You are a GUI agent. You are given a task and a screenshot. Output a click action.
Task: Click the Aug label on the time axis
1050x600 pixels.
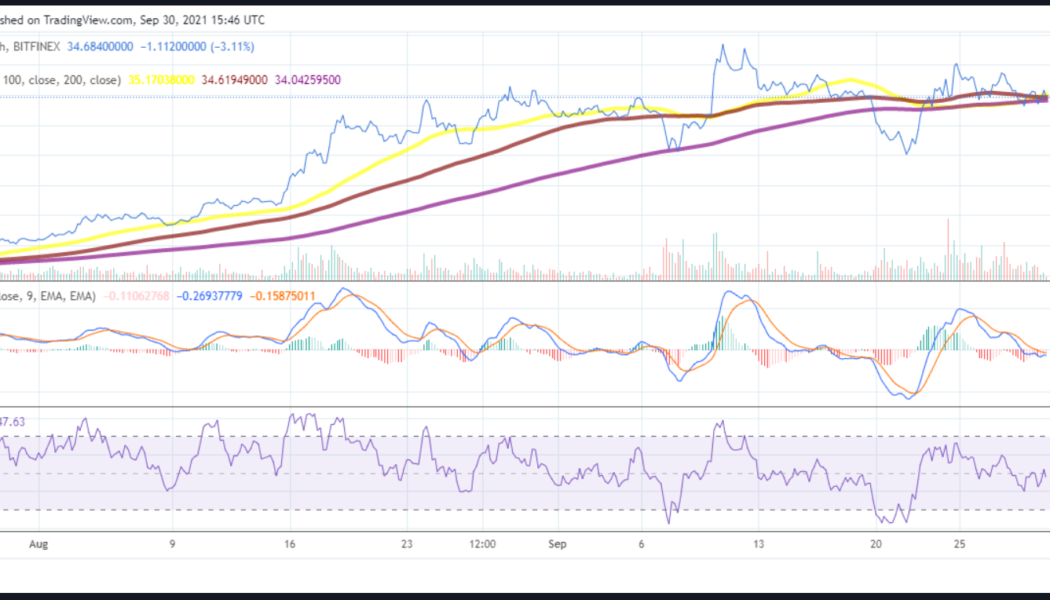[41, 544]
